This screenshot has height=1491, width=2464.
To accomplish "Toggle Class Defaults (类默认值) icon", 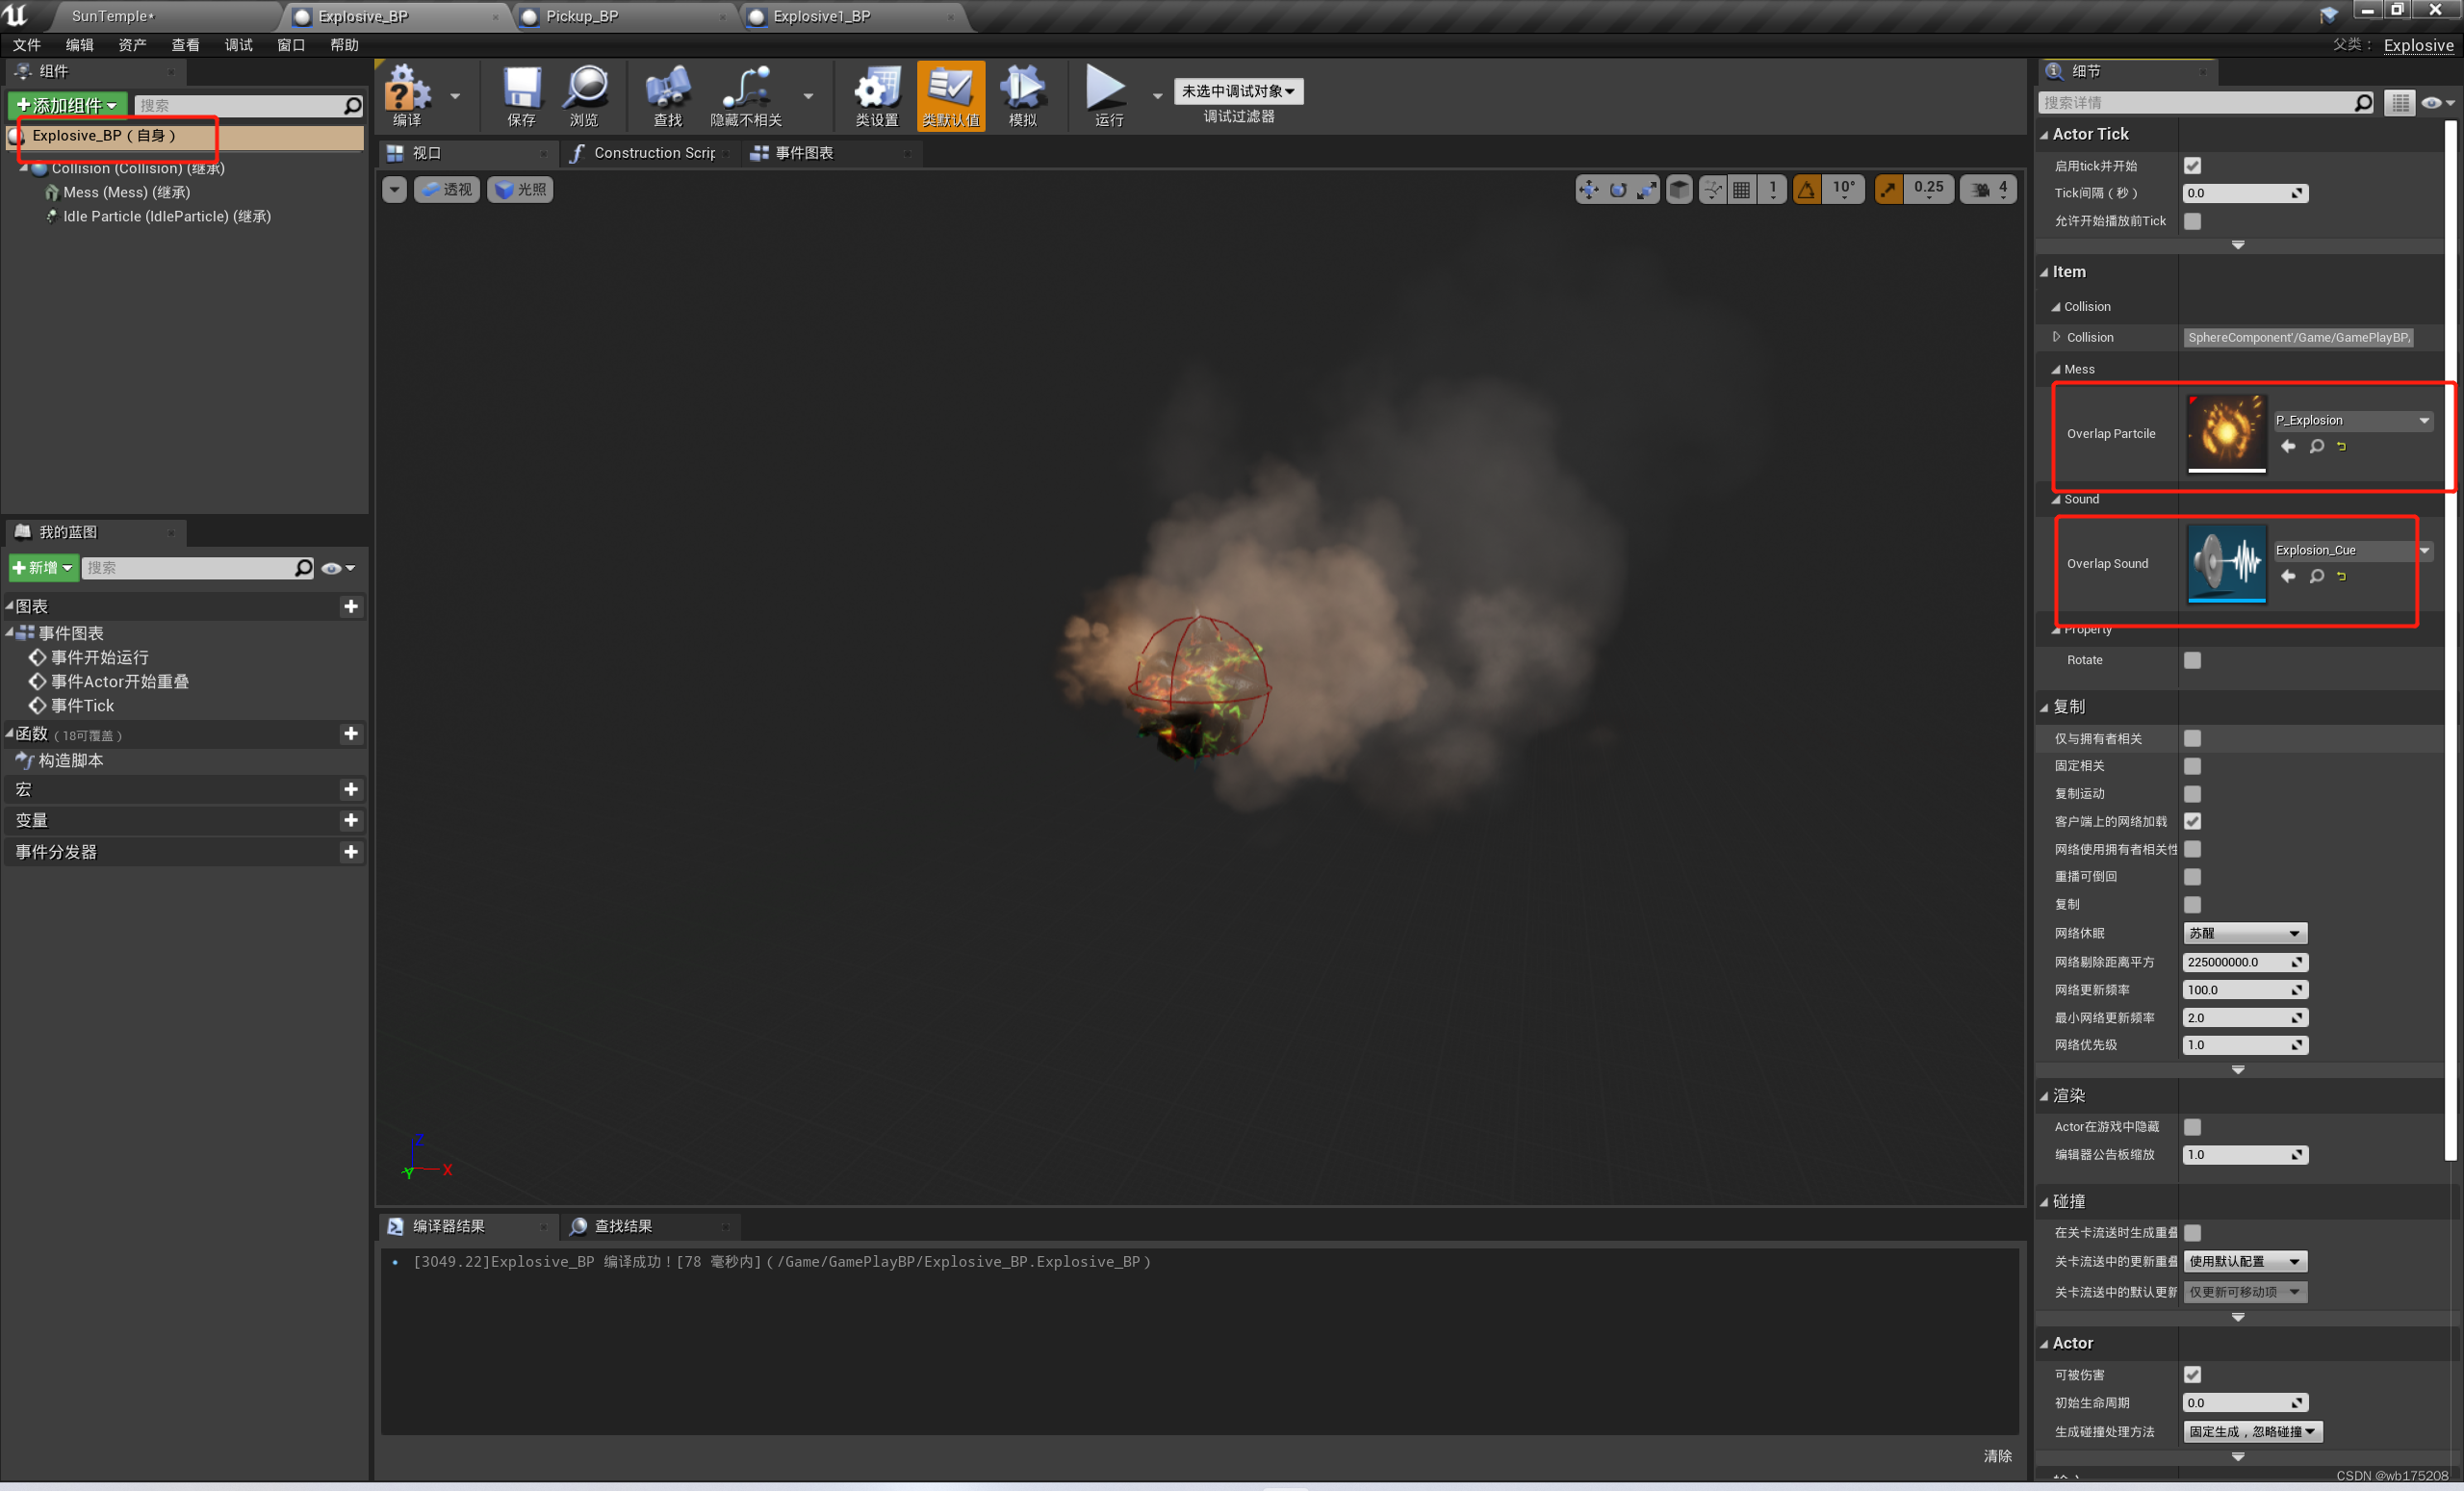I will [x=950, y=96].
